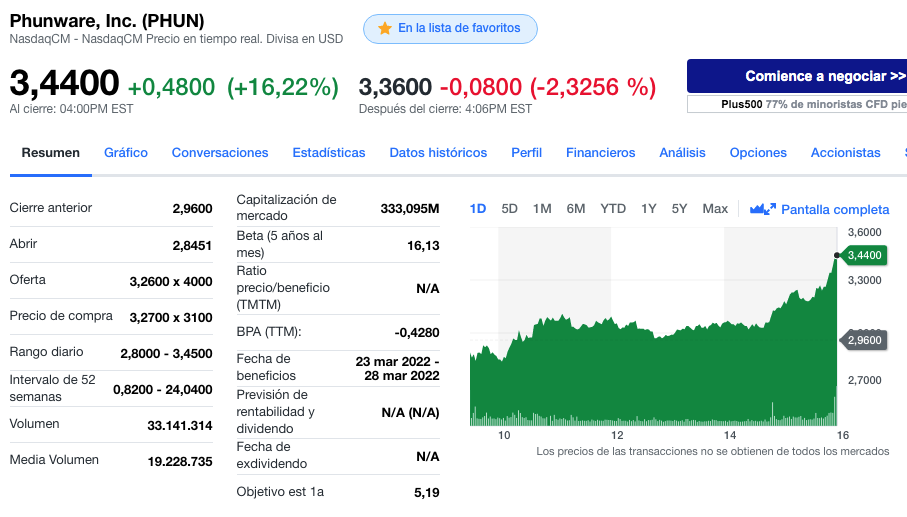907x517 pixels.
Task: Select the YTD chart range
Action: coord(613,209)
